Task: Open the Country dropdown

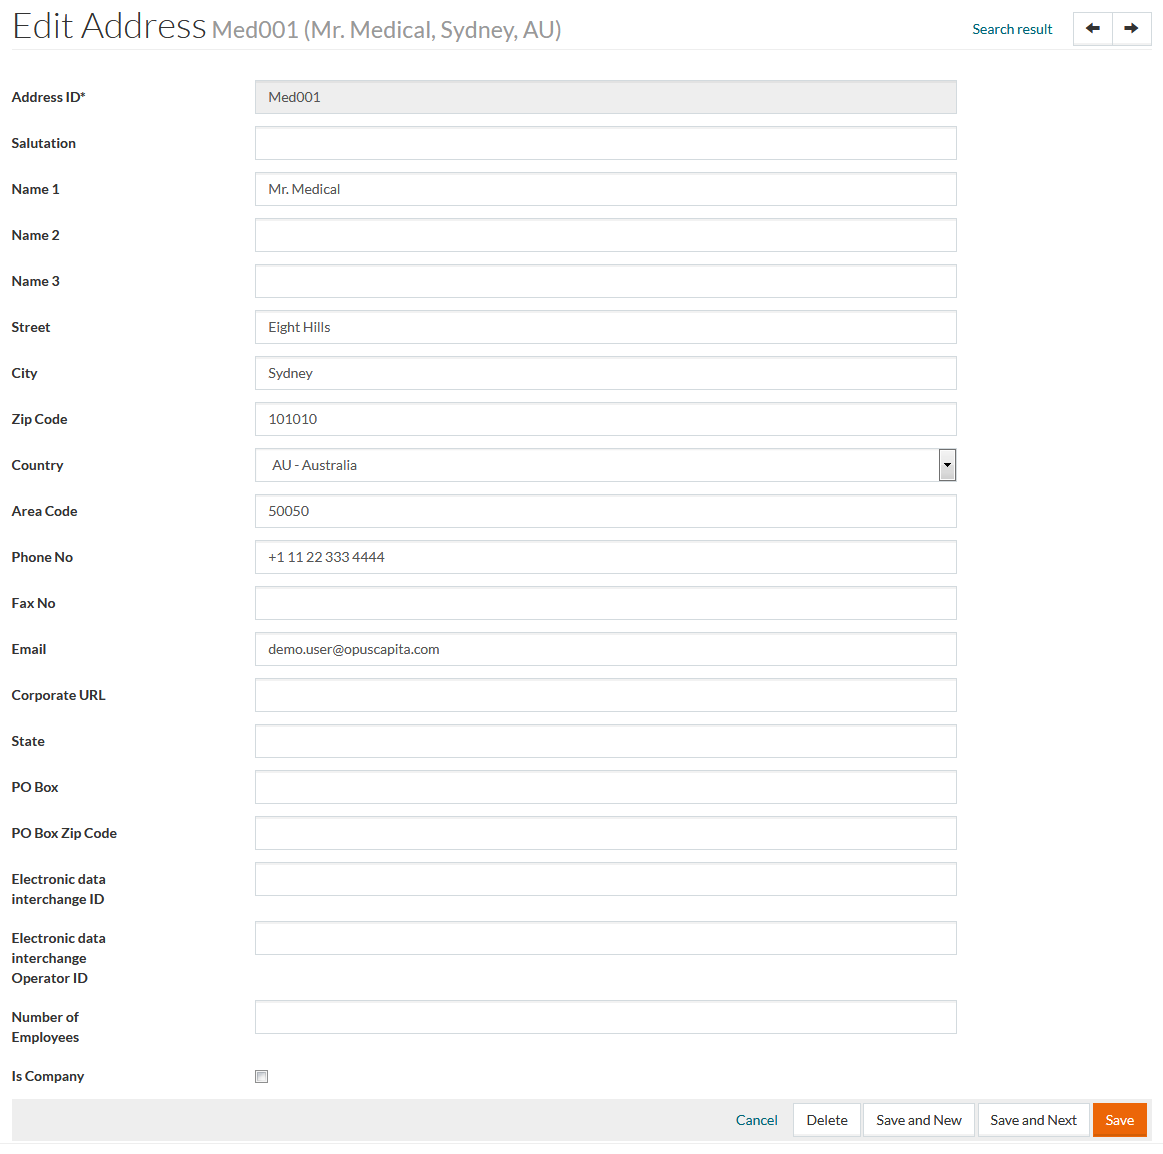Action: 605,465
